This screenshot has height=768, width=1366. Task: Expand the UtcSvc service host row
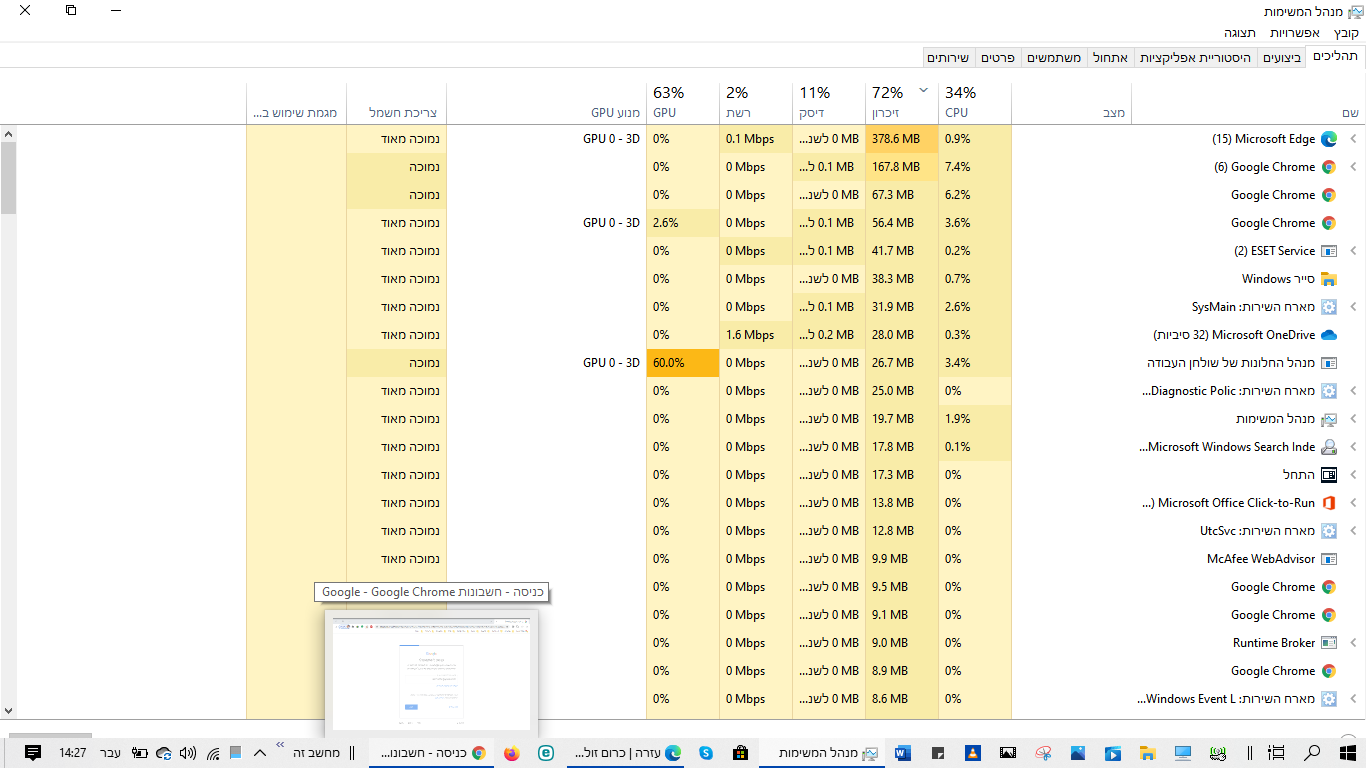(1354, 531)
